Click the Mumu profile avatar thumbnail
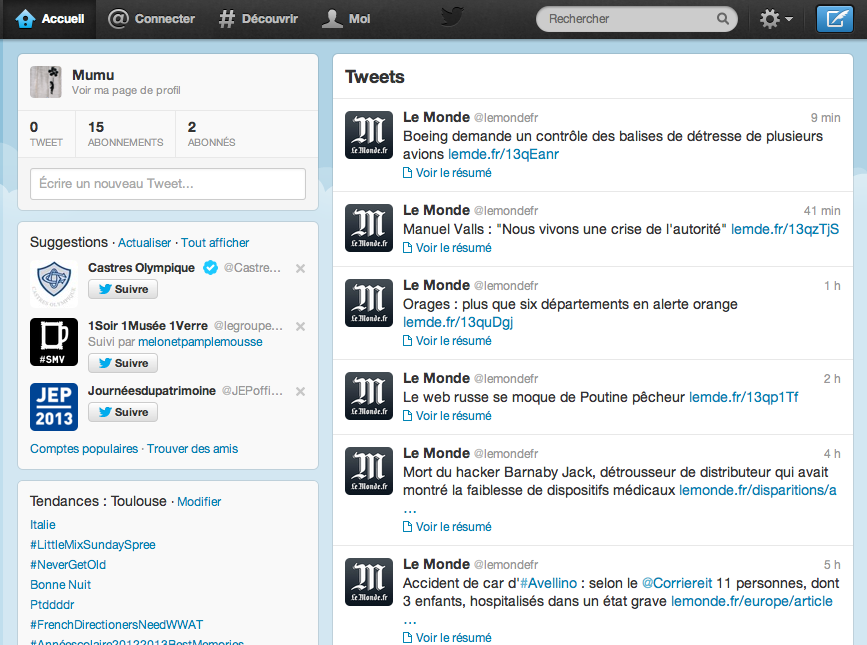This screenshot has height=645, width=867. 46,82
